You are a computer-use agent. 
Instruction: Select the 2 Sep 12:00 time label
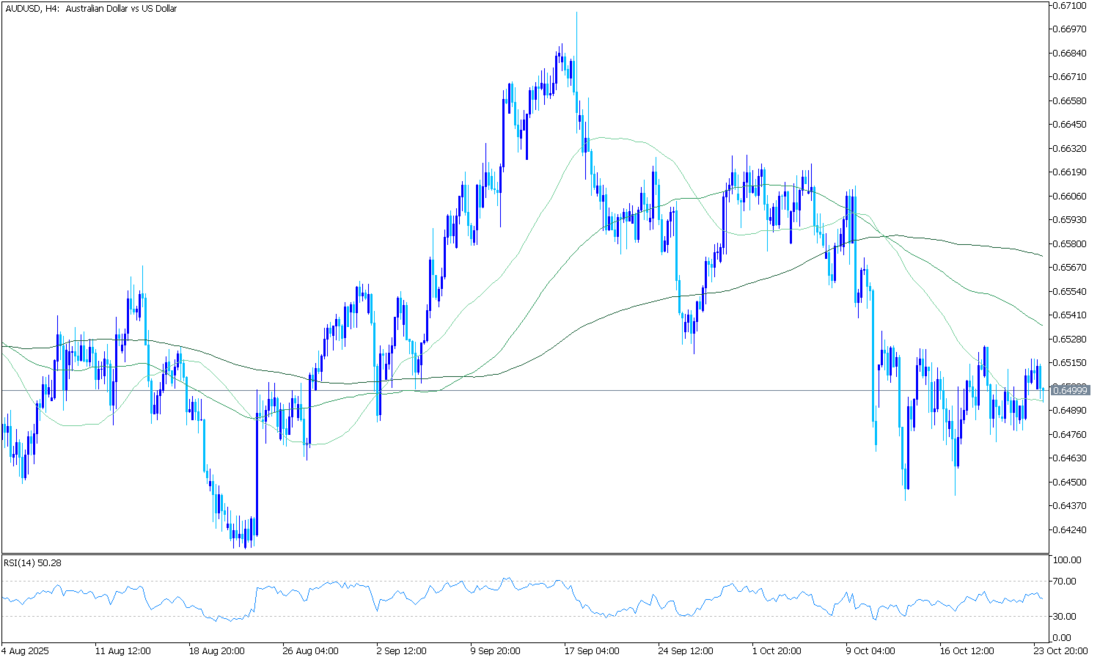point(404,648)
